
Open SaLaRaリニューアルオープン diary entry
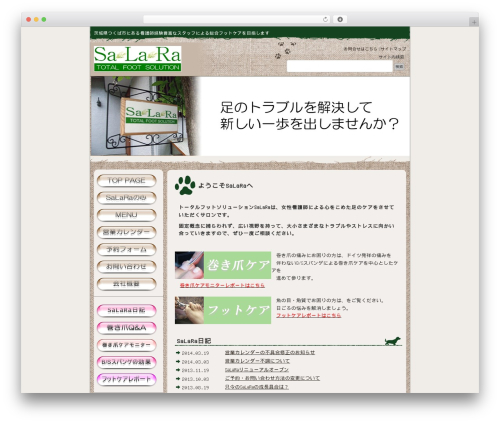257,370
